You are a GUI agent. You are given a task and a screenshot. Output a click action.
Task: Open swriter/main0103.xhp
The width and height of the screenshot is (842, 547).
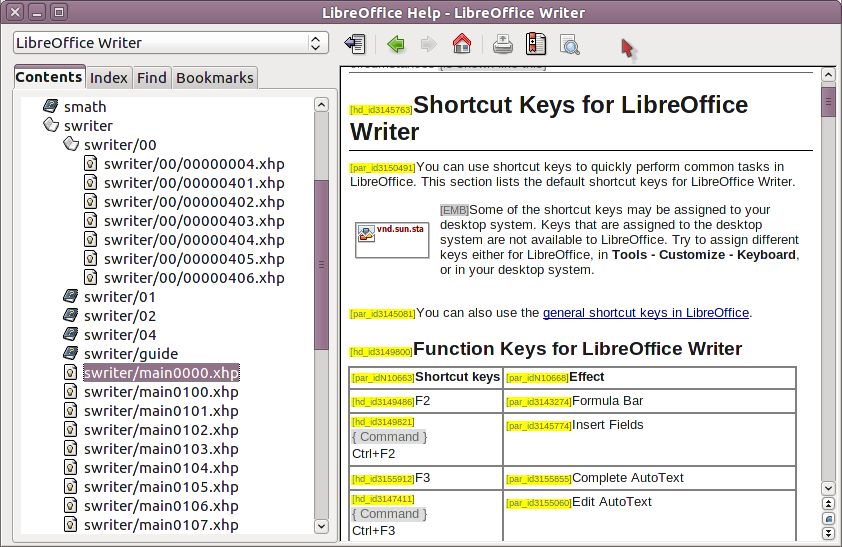[x=161, y=449]
